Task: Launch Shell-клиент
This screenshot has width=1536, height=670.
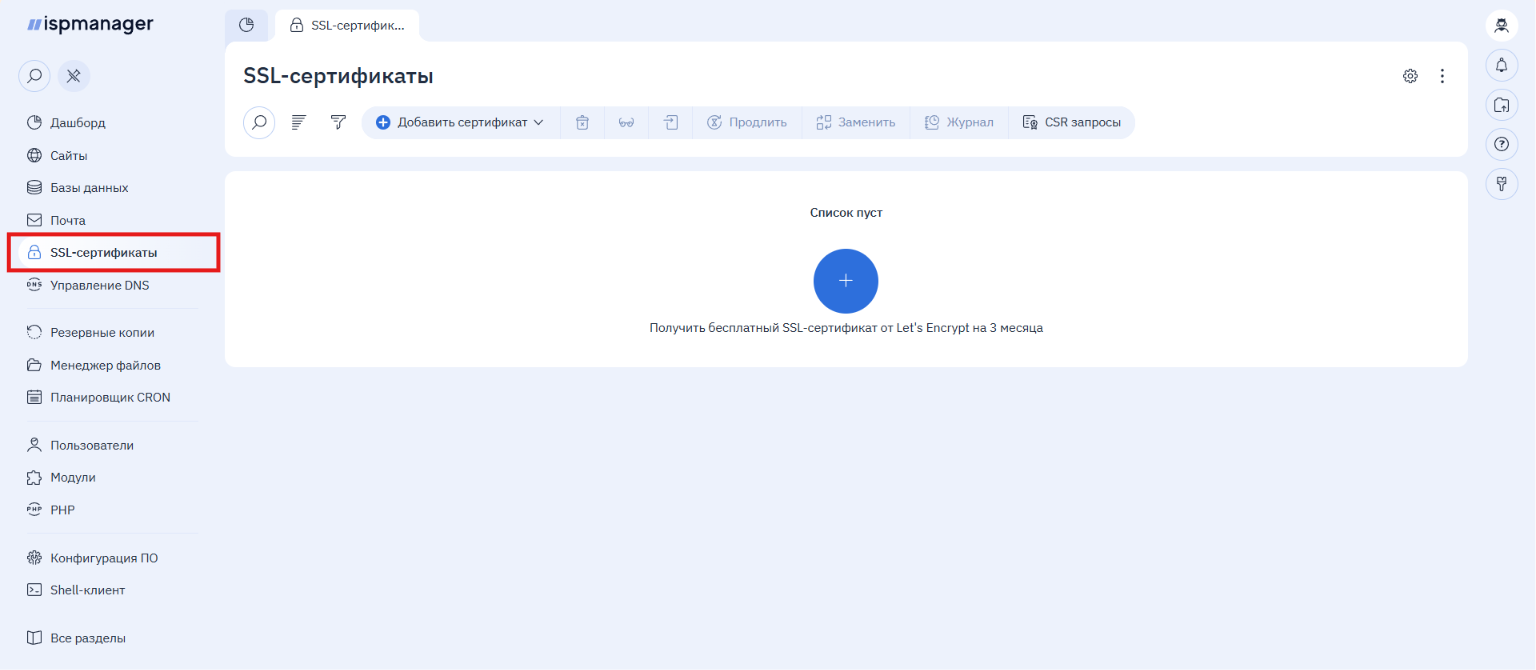Action: point(76,590)
